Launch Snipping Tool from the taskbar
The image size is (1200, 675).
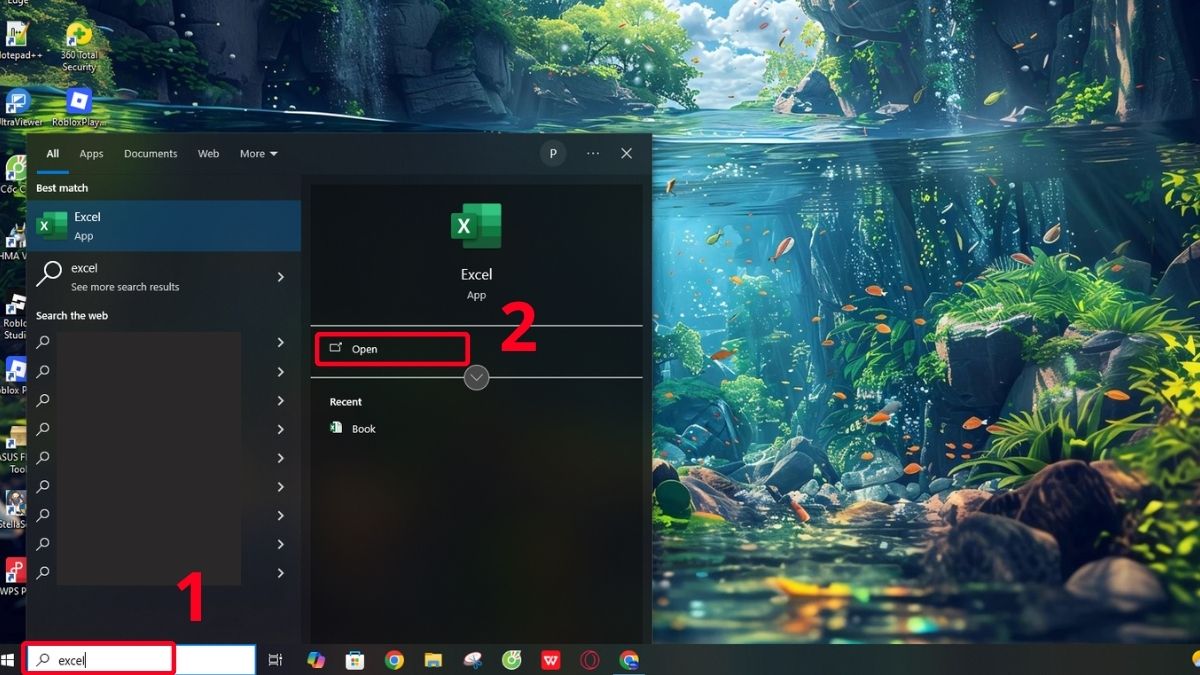(x=473, y=660)
